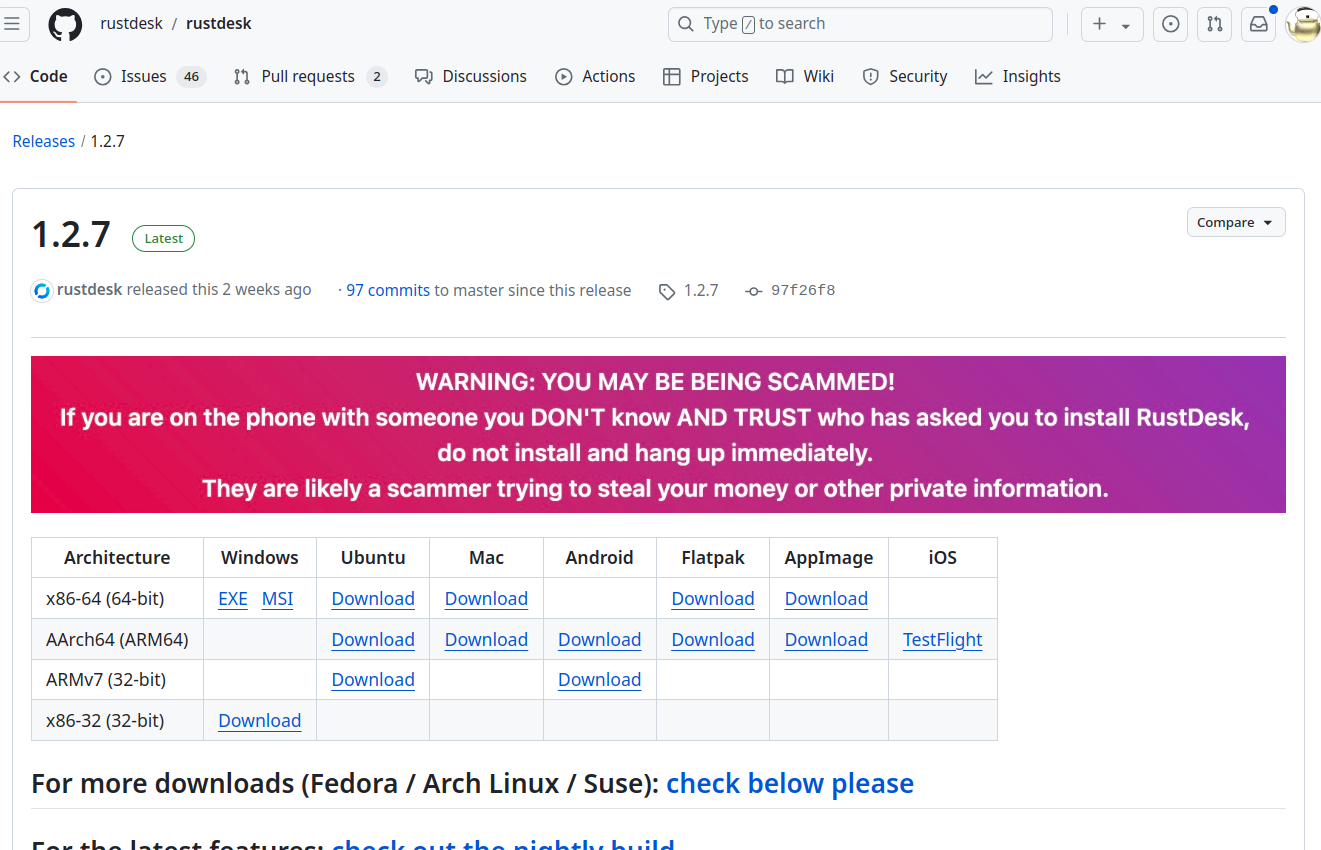Go back to Releases breadcrumb
Viewport: 1321px width, 850px height.
pos(43,142)
